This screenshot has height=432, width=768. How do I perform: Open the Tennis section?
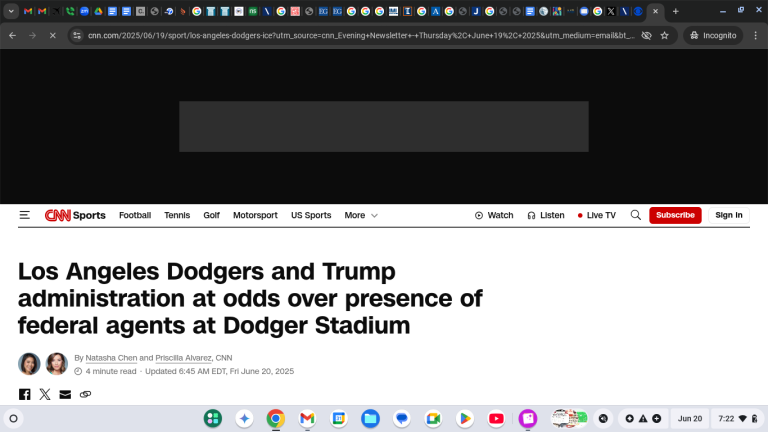pos(177,215)
